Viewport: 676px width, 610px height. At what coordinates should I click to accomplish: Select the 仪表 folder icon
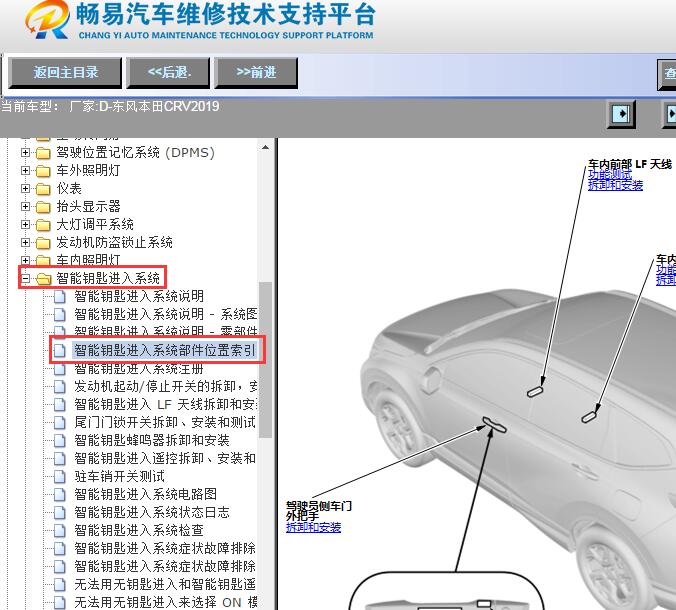(x=43, y=189)
